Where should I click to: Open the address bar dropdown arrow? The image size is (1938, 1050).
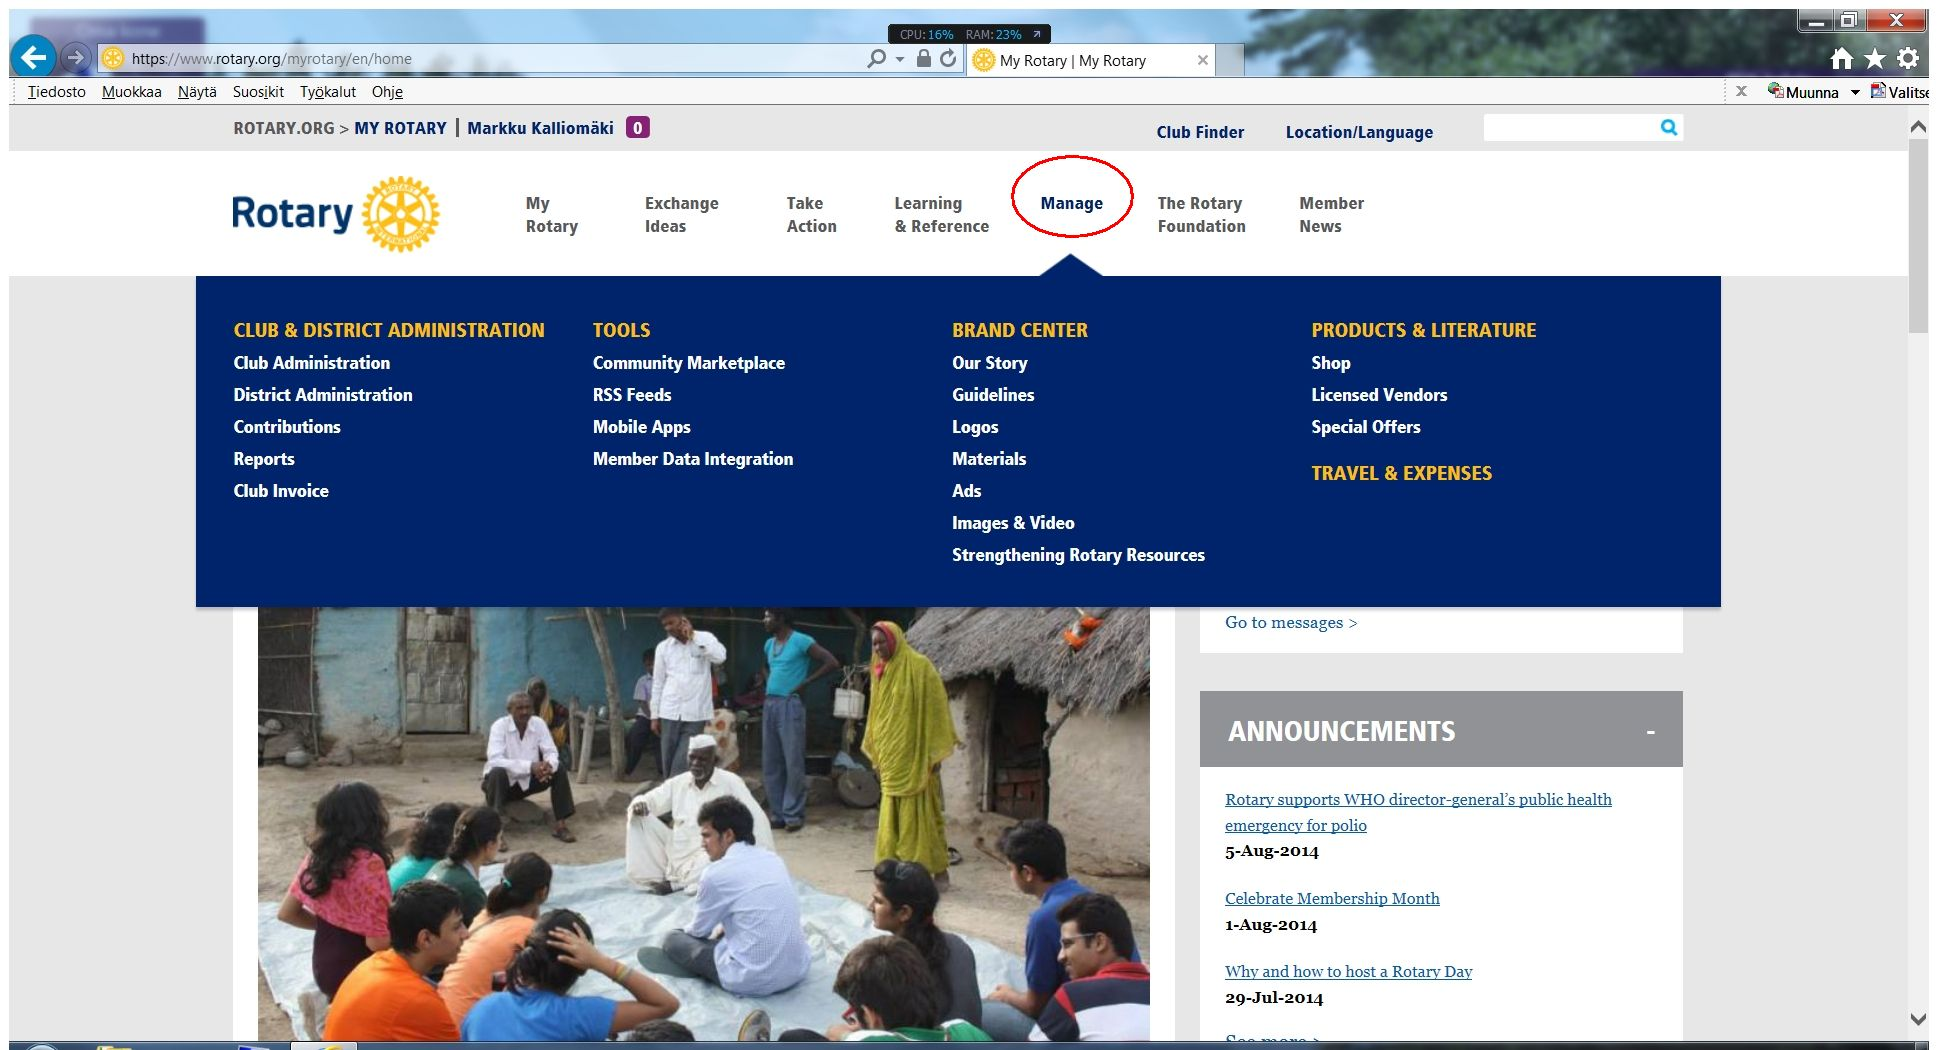(x=900, y=60)
